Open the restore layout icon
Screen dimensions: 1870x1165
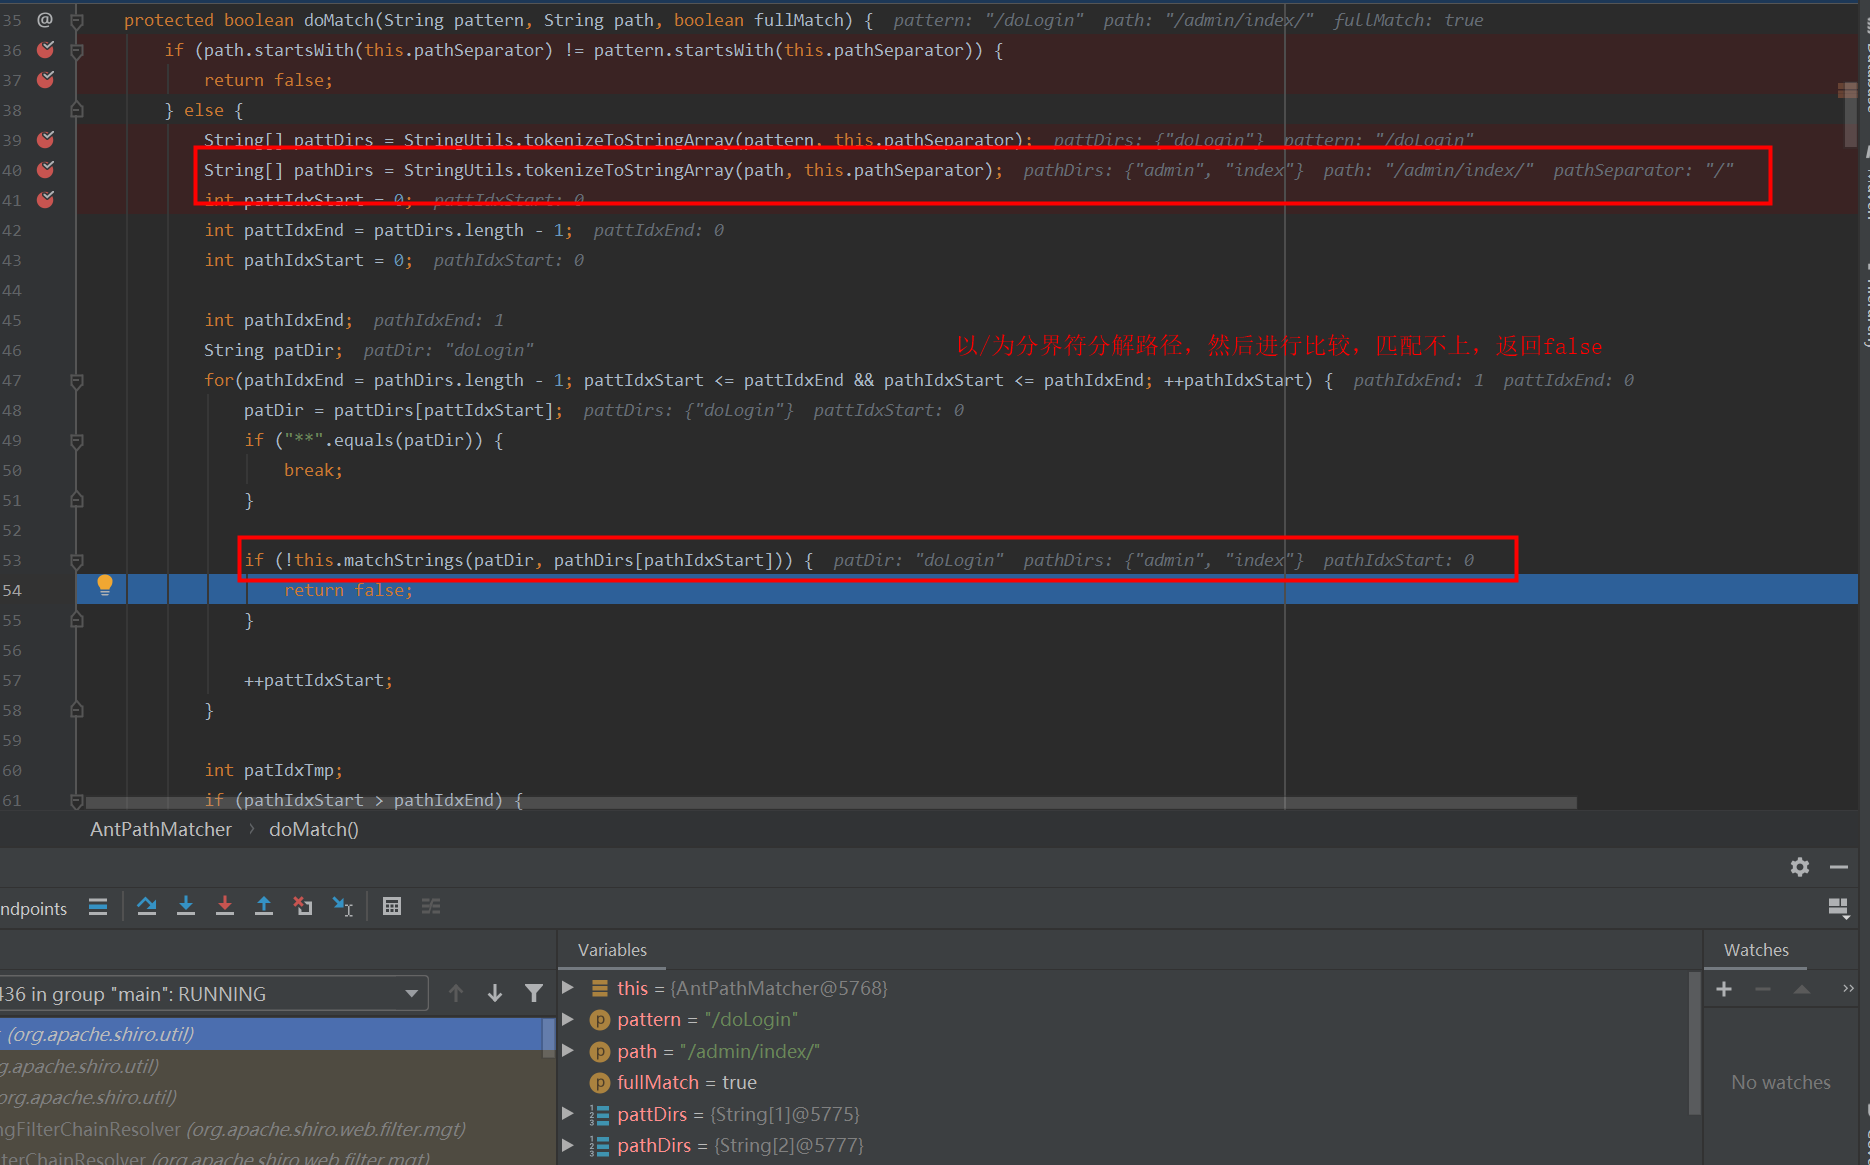1838,908
